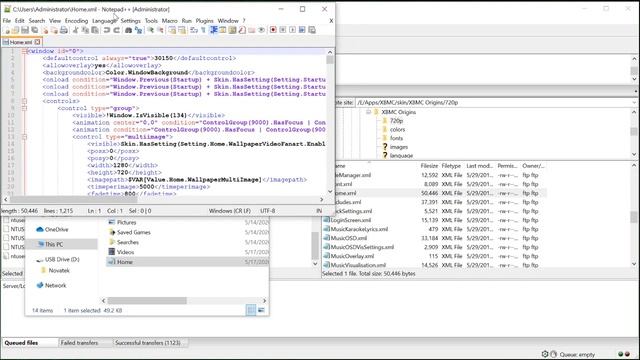Switch to Successful transfers (1123) tab
This screenshot has height=360, width=640.
tap(148, 343)
